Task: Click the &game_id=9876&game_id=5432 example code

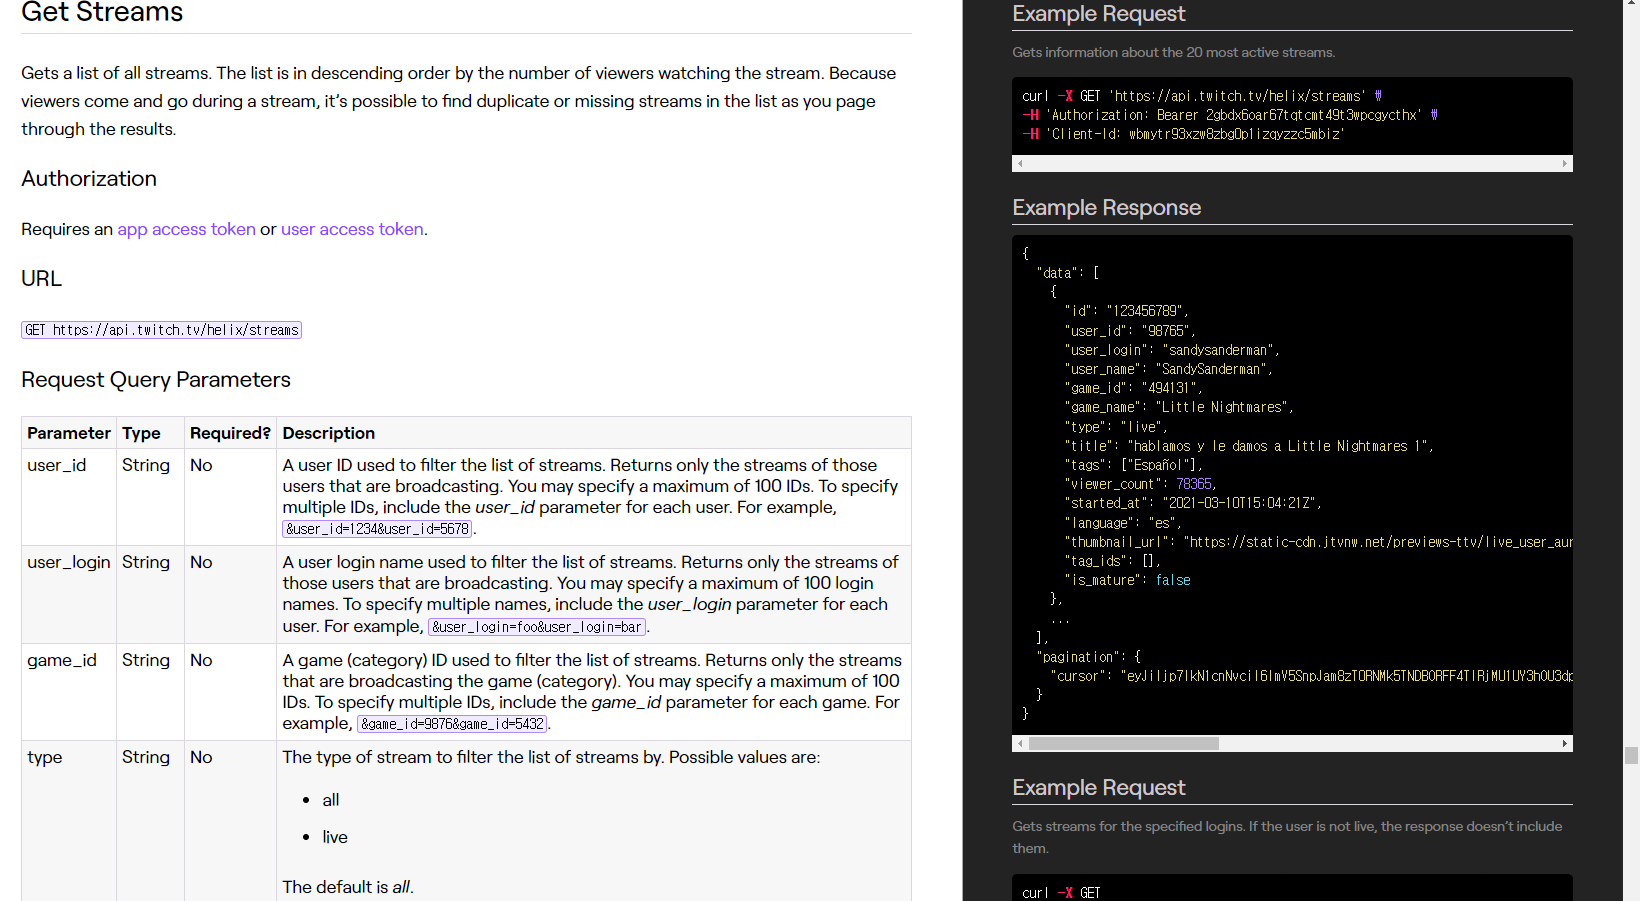Action: pos(452,724)
